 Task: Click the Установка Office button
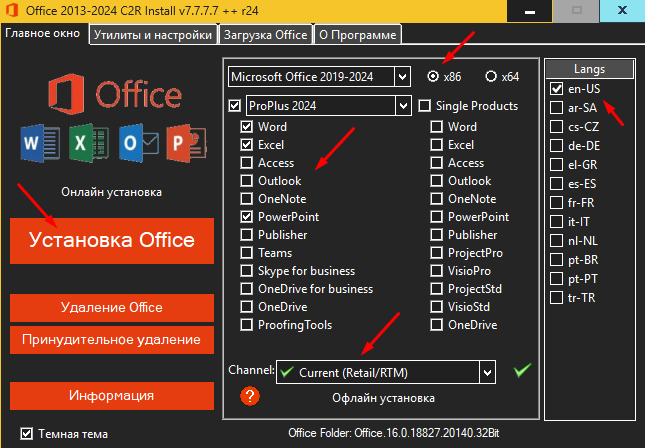click(x=112, y=241)
